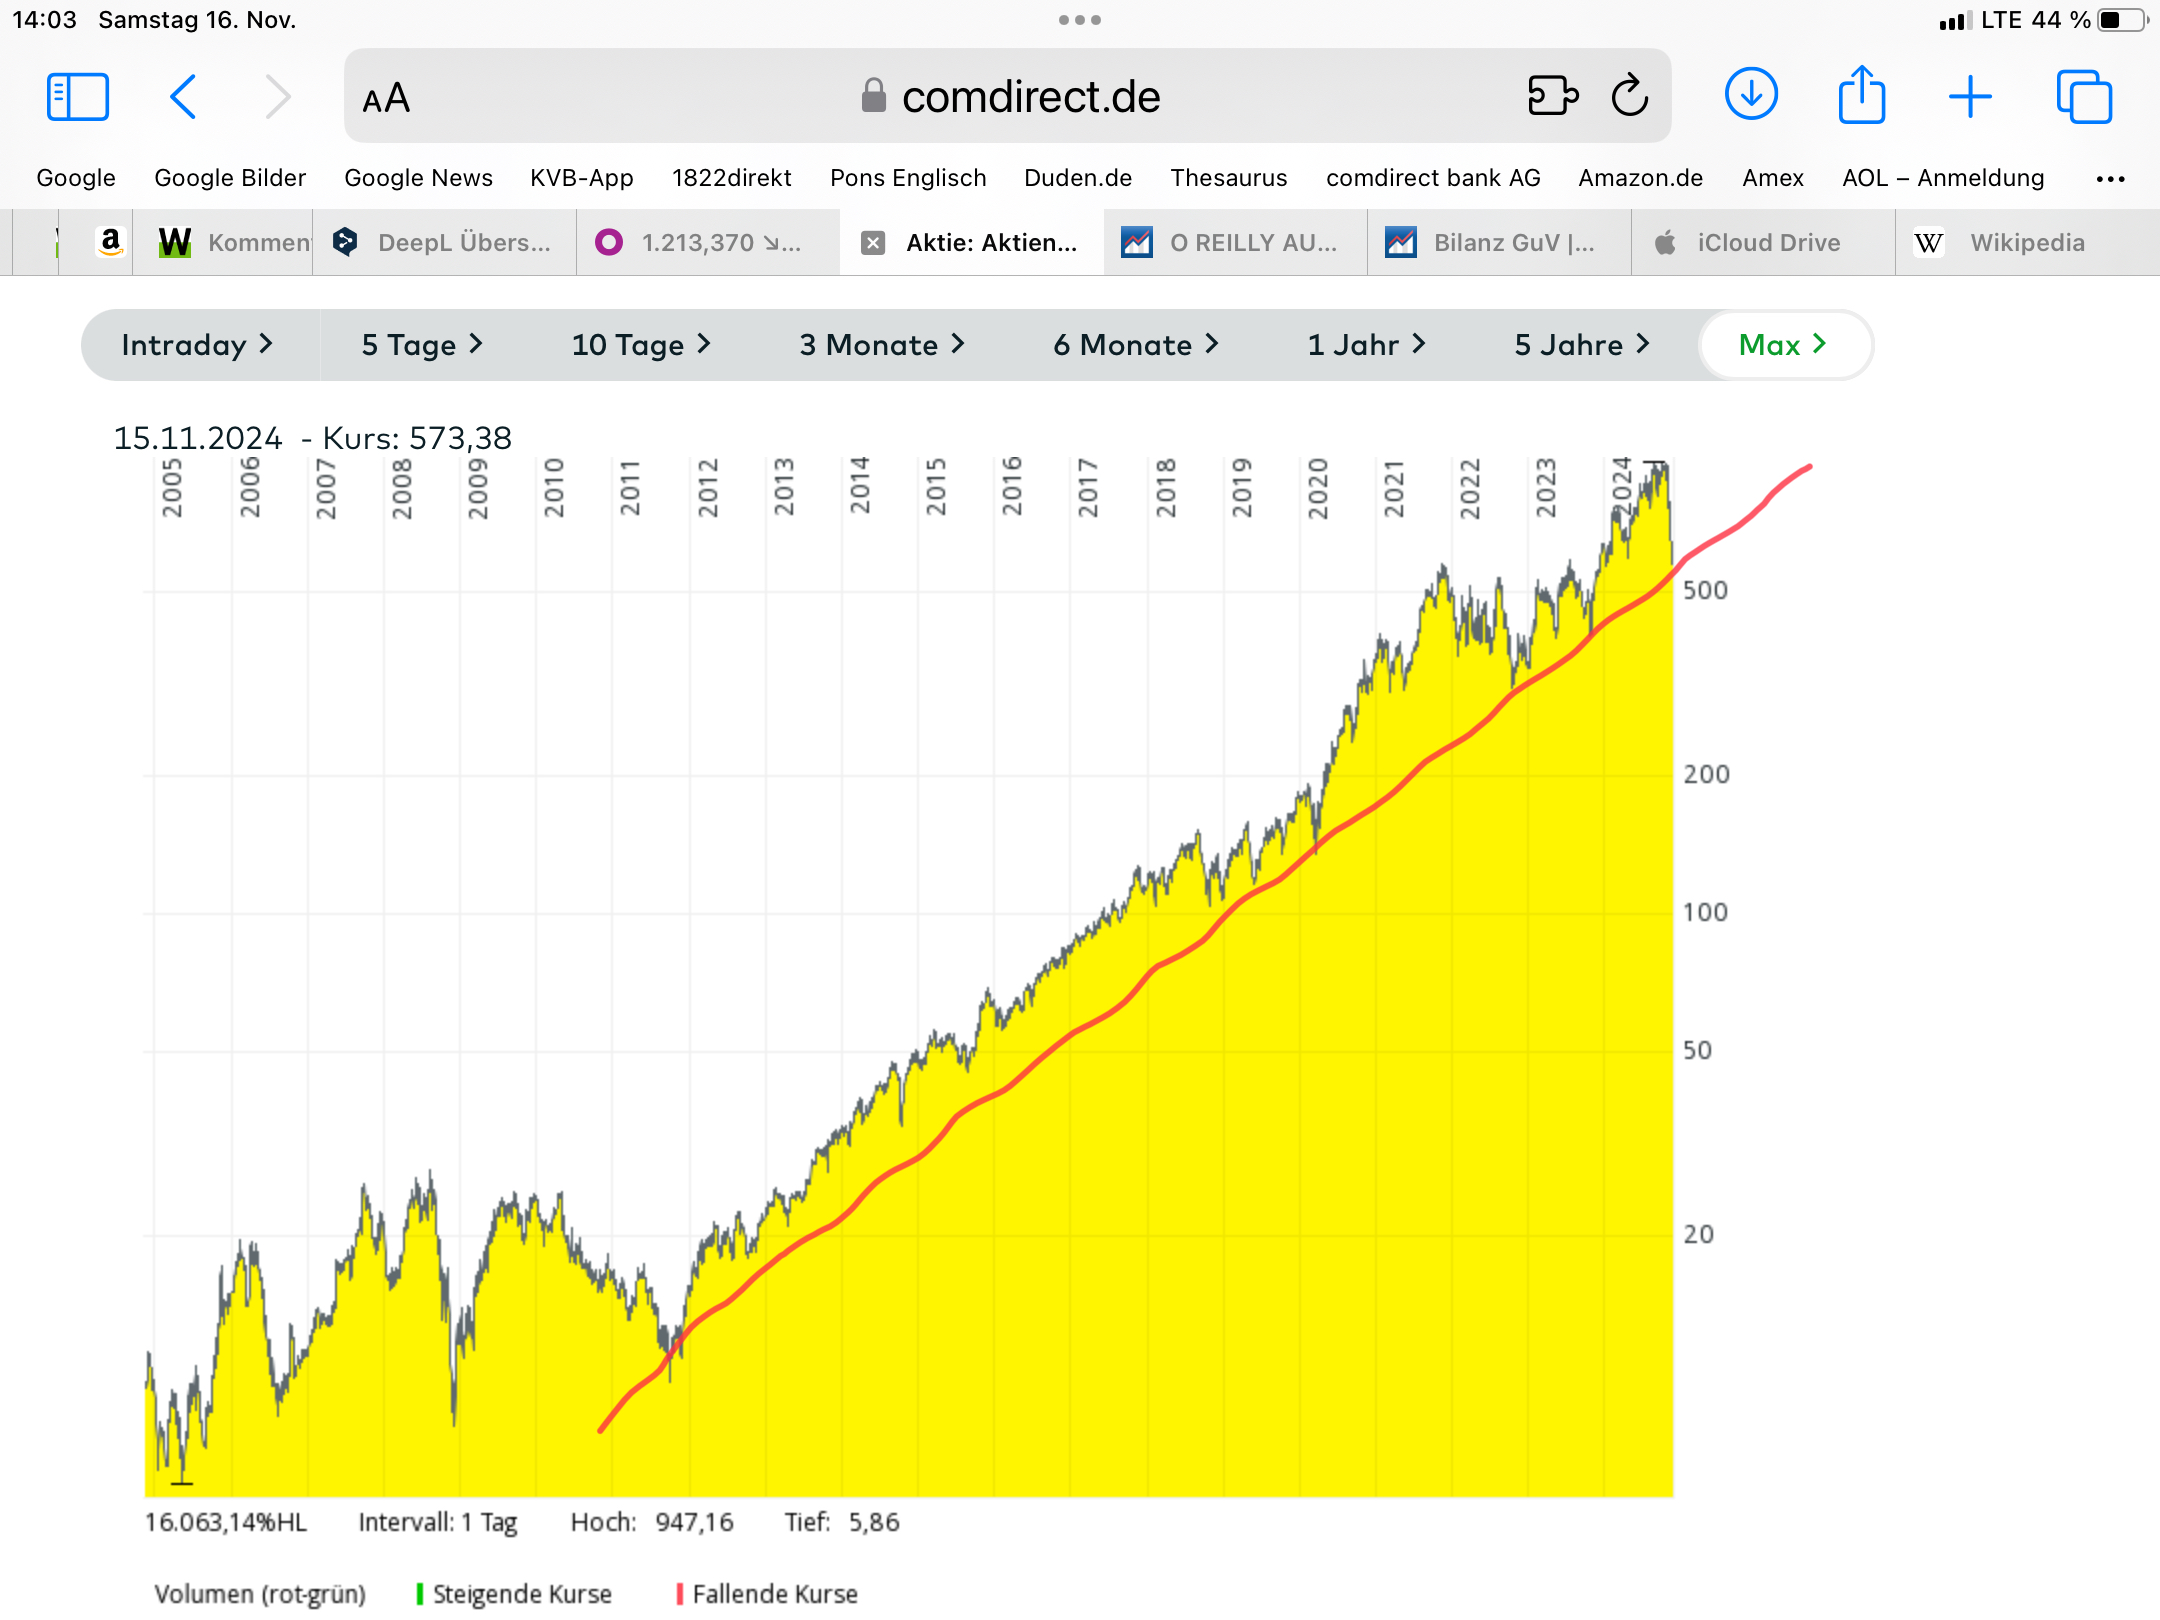Open a new tab with the plus icon
Viewport: 2160px width, 1620px height.
[x=1970, y=97]
